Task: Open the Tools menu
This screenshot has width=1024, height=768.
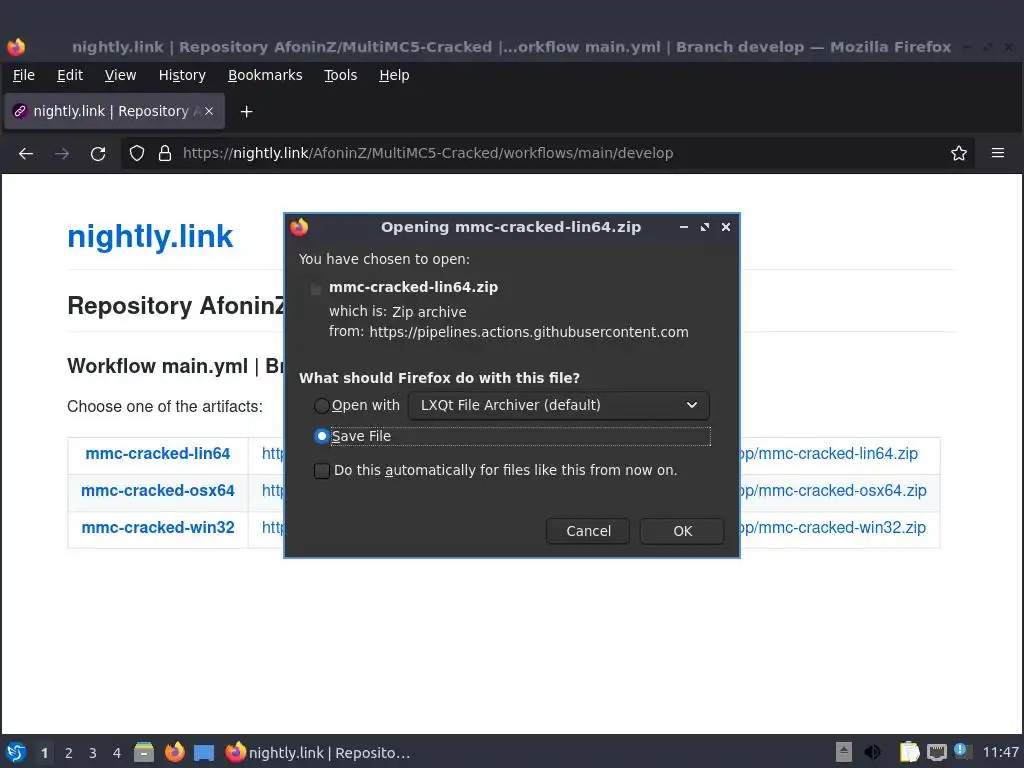Action: (340, 75)
